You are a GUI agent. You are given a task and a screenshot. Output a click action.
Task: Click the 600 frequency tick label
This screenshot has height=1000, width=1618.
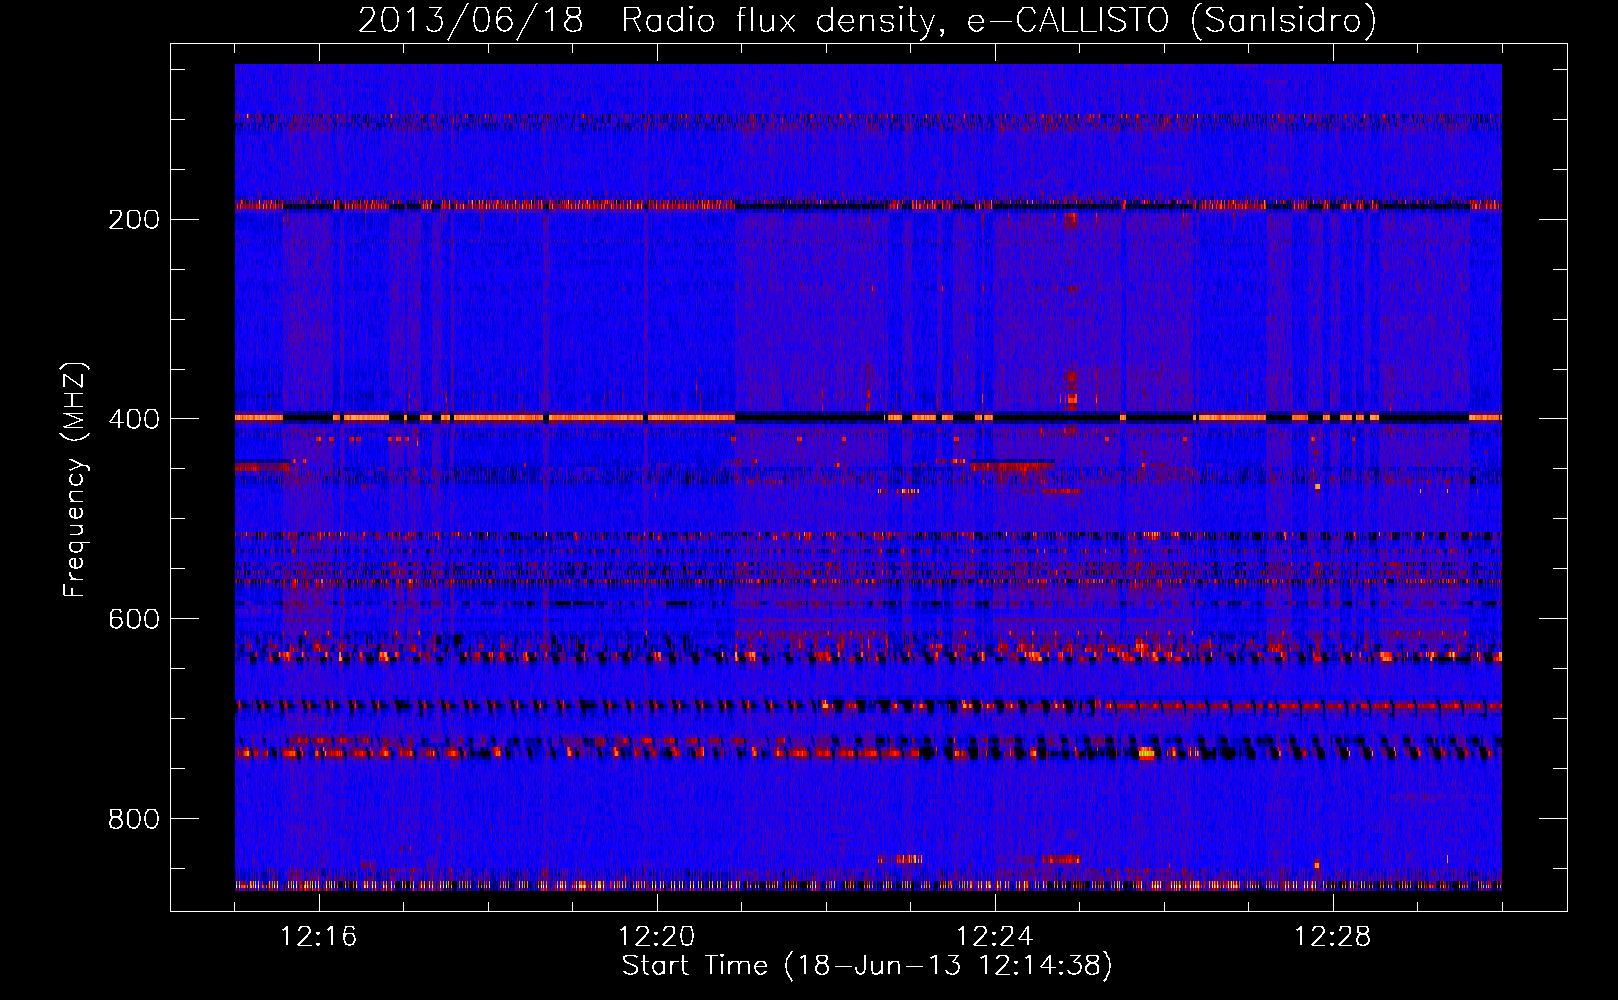click(134, 620)
